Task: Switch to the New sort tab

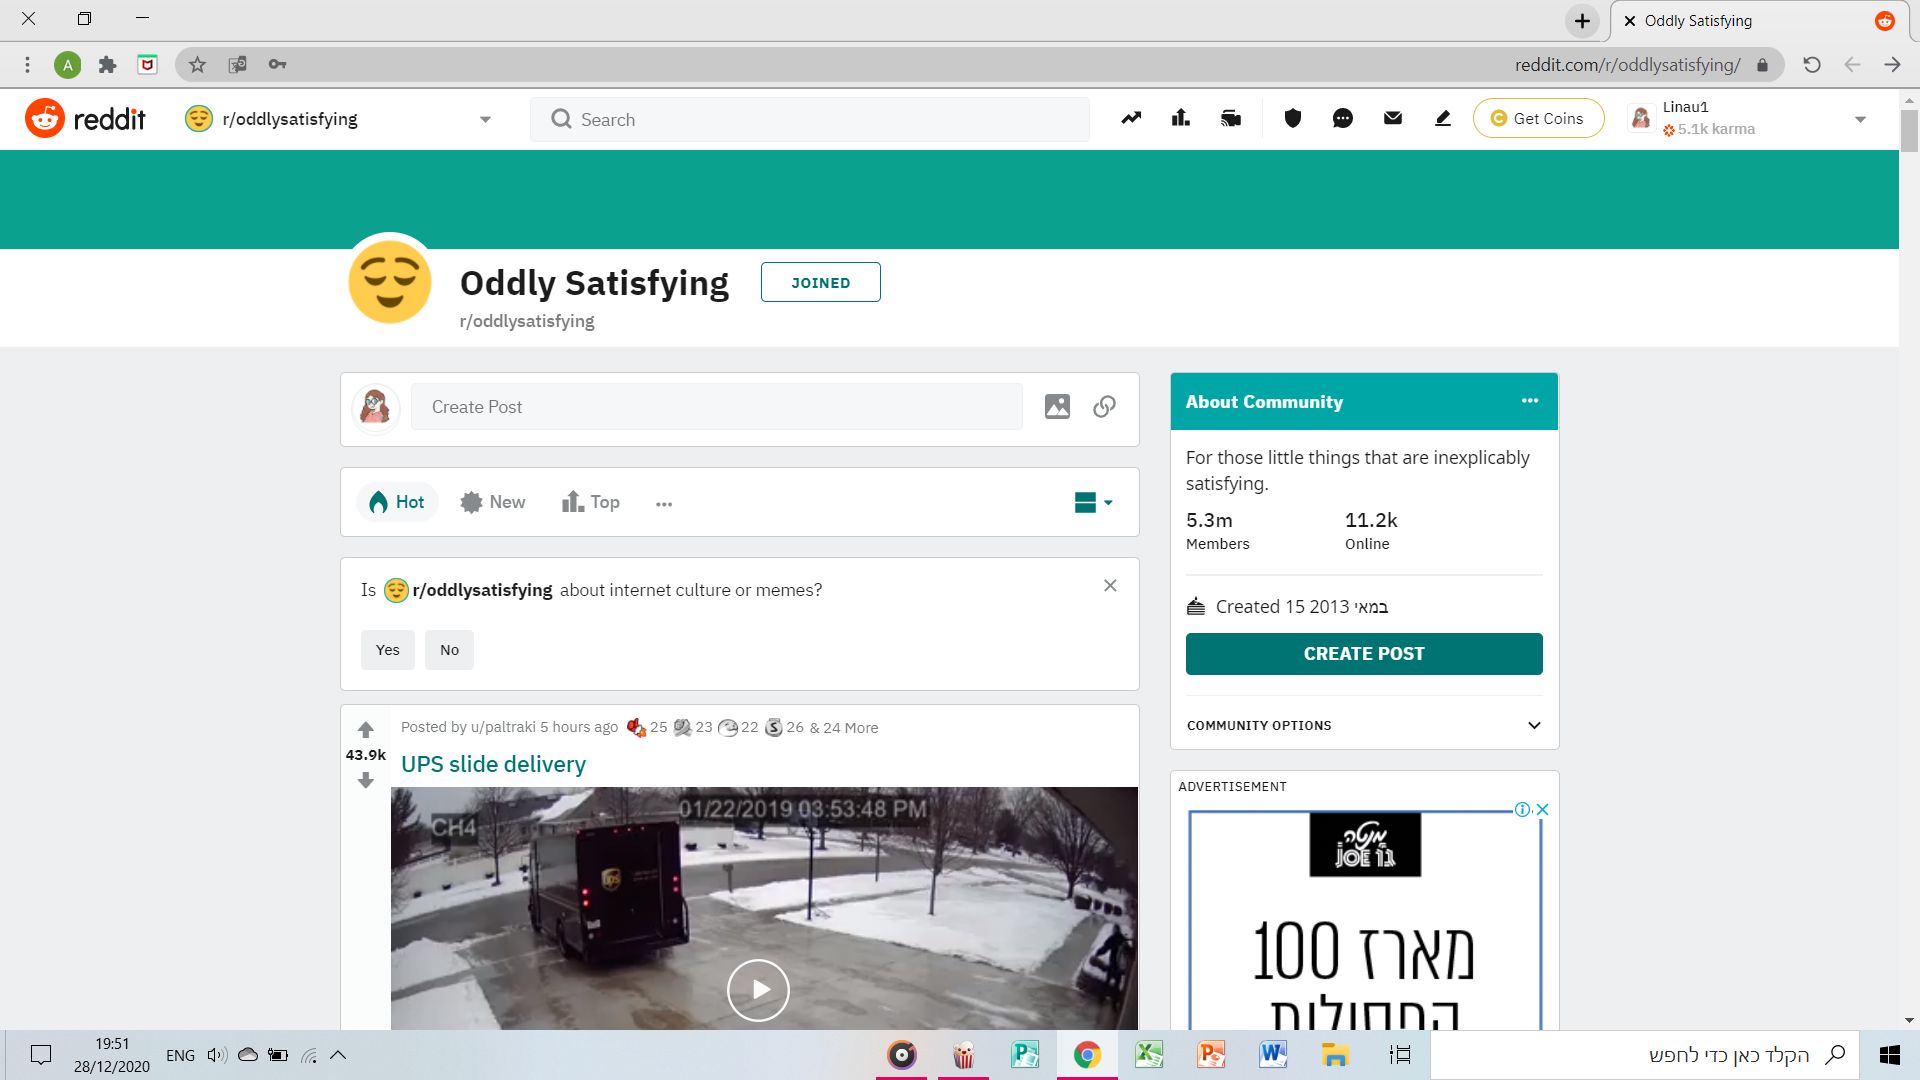Action: 493,502
